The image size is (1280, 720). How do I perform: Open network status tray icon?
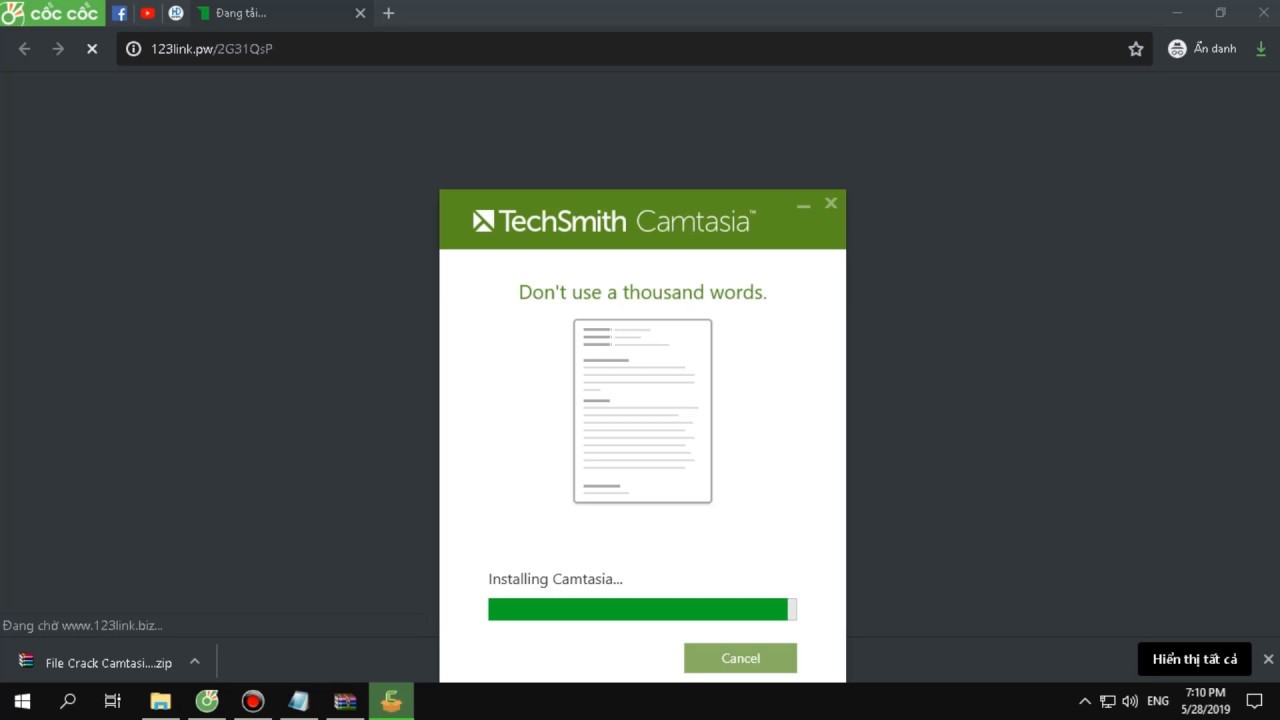[x=1108, y=701]
